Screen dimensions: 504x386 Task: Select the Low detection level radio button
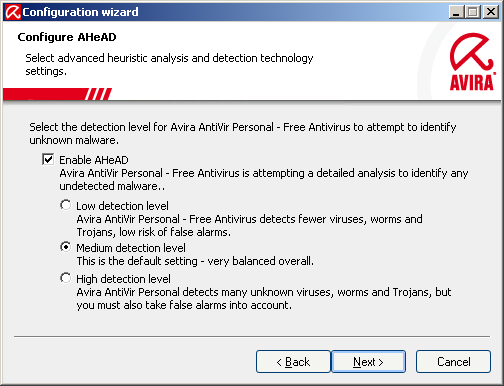pos(66,205)
